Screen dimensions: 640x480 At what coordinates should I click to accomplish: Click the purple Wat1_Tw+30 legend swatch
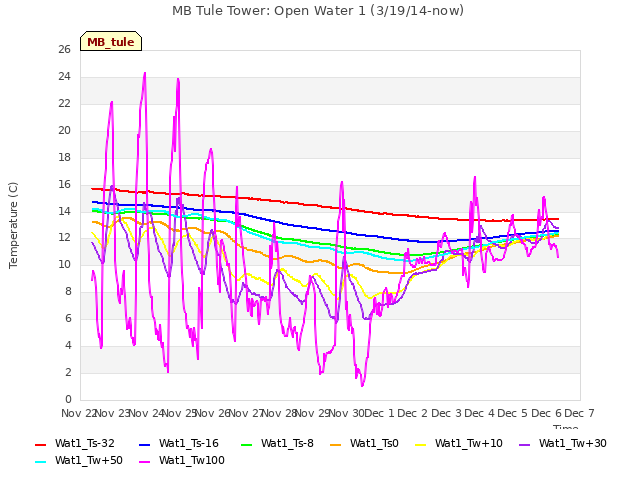coord(524,444)
